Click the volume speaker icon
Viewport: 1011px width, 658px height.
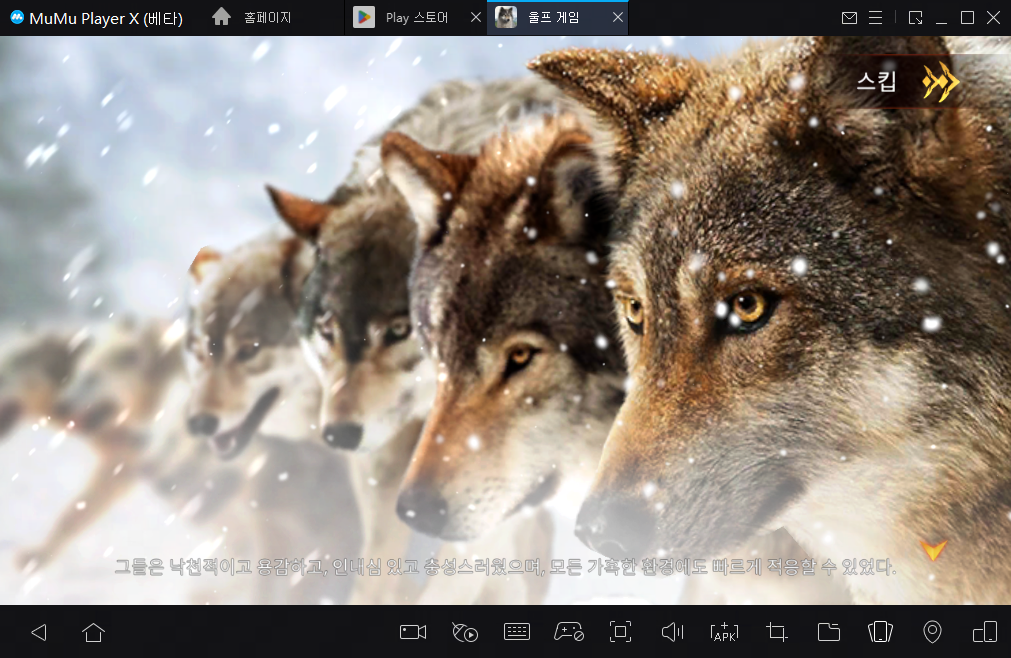pyautogui.click(x=673, y=632)
